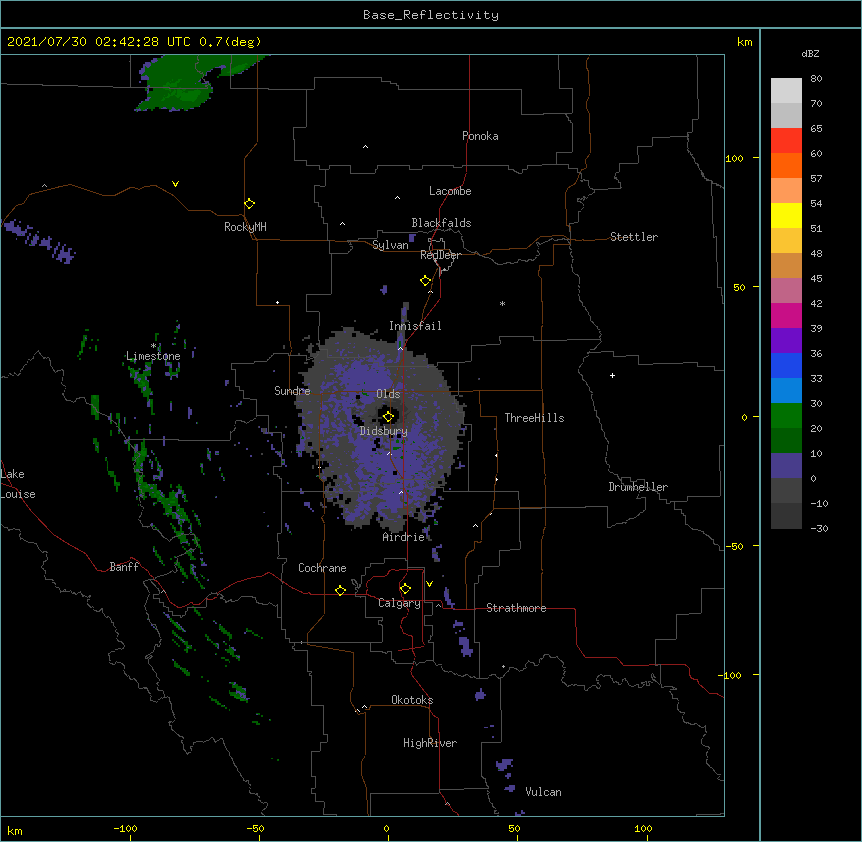This screenshot has height=842, width=862.
Task: Click the radar site diamond between Olds and Didsbury
Action: tap(388, 416)
